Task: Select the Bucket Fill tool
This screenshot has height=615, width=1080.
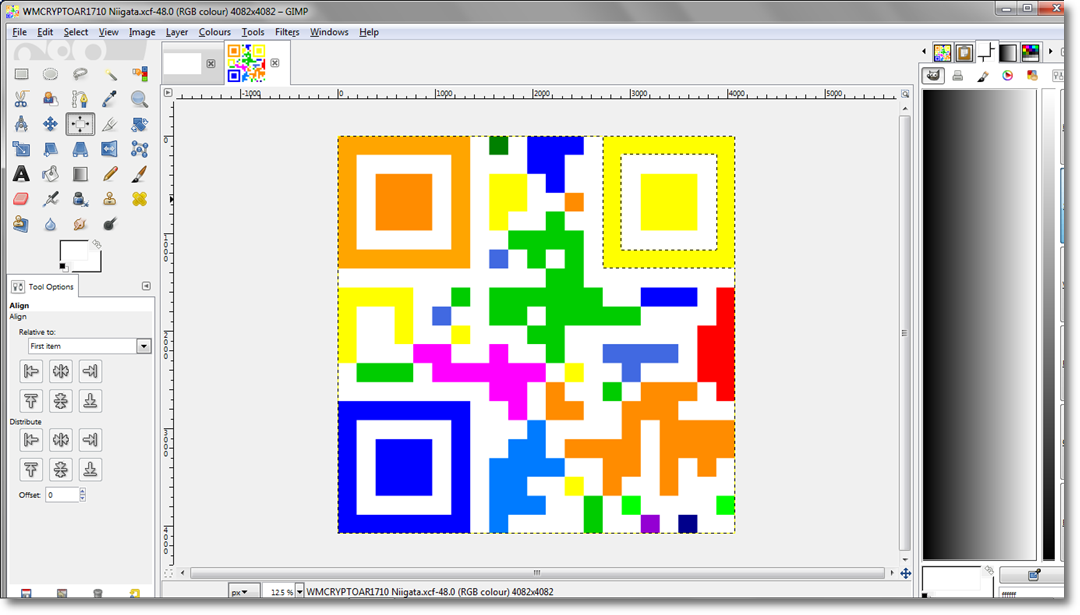Action: [50, 174]
